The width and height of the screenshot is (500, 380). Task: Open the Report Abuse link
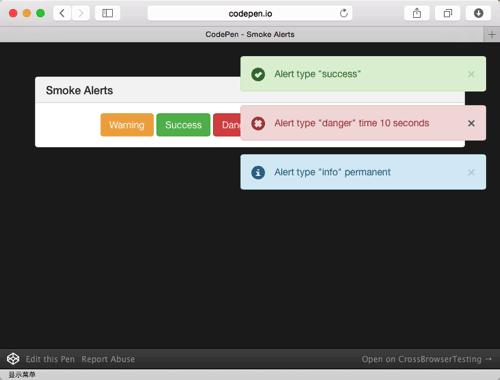coord(108,359)
